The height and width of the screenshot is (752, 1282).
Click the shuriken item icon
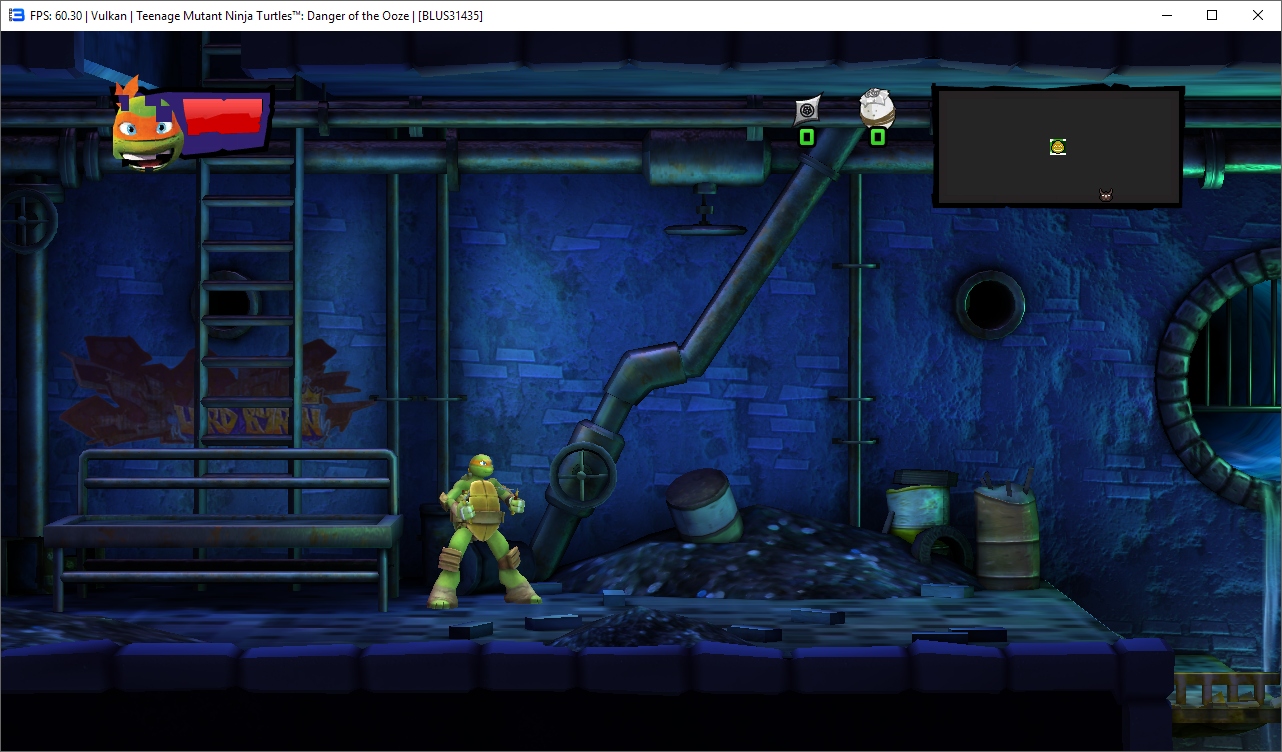click(808, 110)
